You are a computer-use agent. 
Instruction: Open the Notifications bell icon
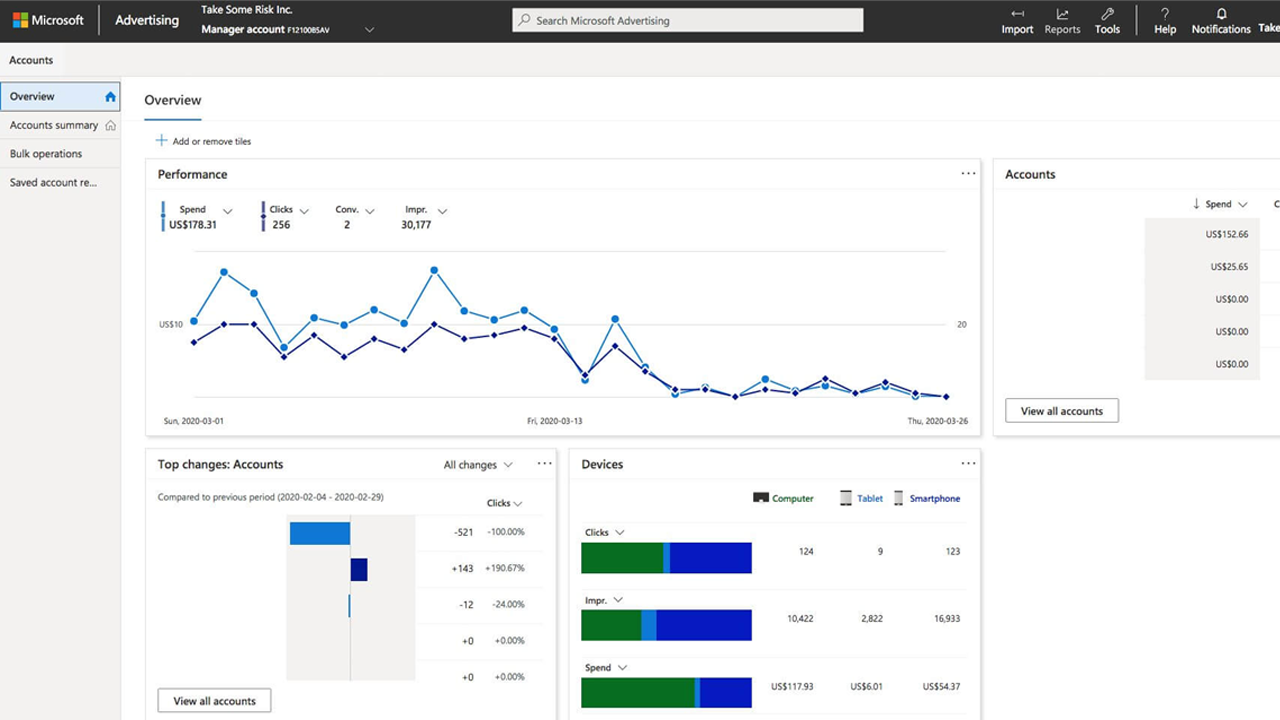(x=1221, y=14)
